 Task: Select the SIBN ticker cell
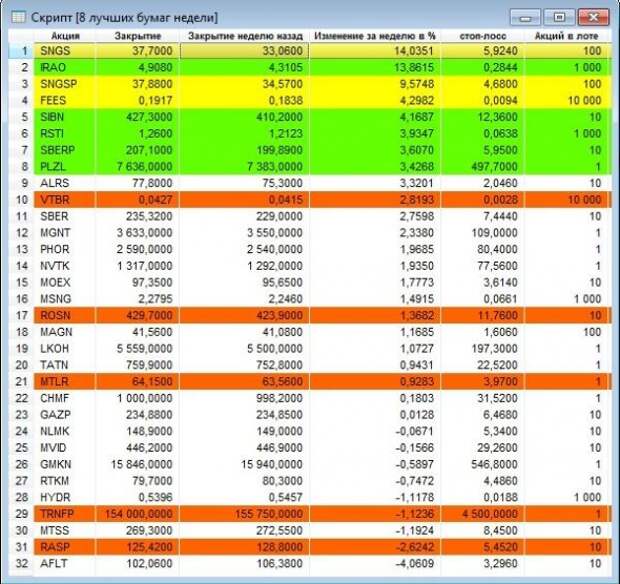[x=65, y=117]
